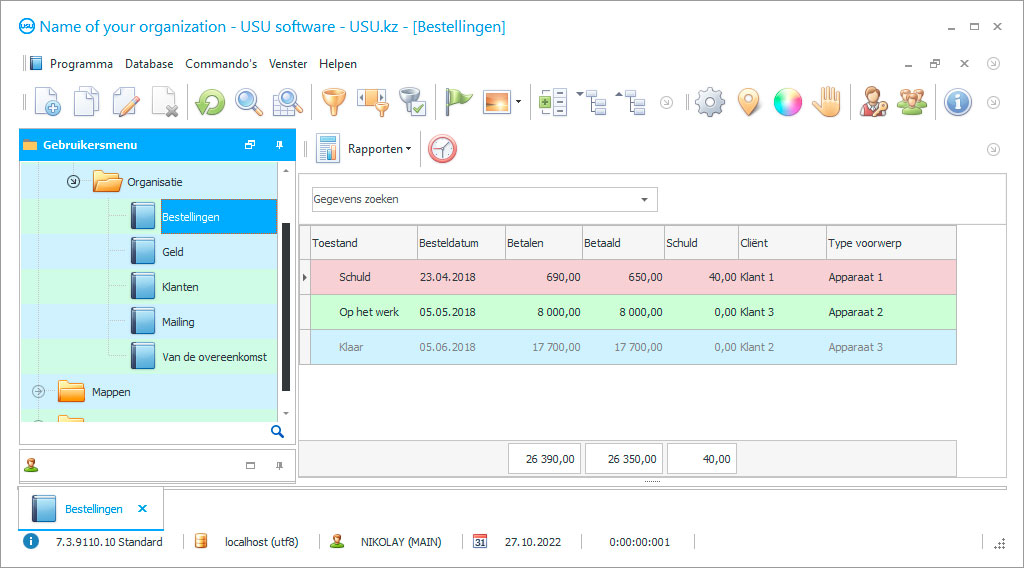This screenshot has height=568, width=1024.
Task: Sort by the Toestand column header
Action: pyautogui.click(x=364, y=243)
